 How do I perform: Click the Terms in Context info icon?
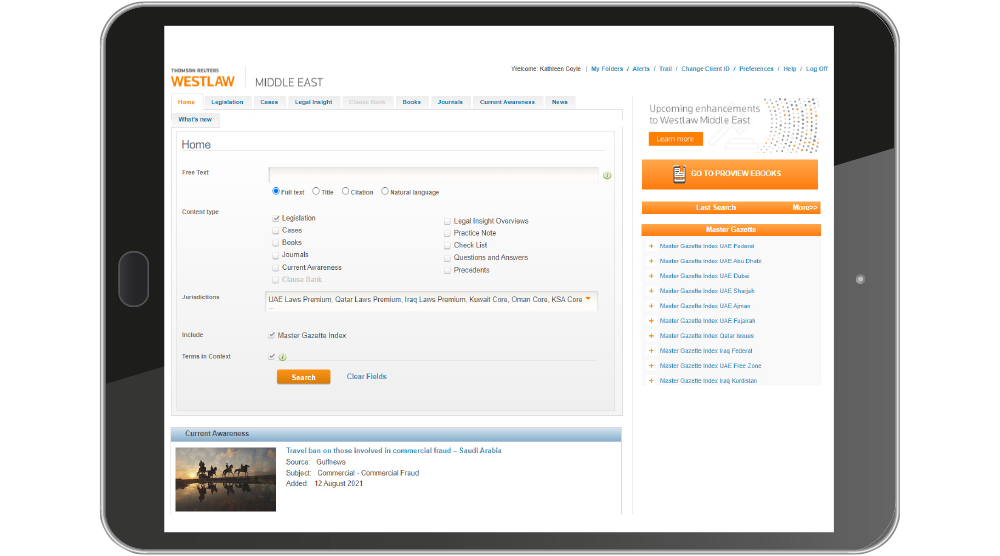coord(283,357)
